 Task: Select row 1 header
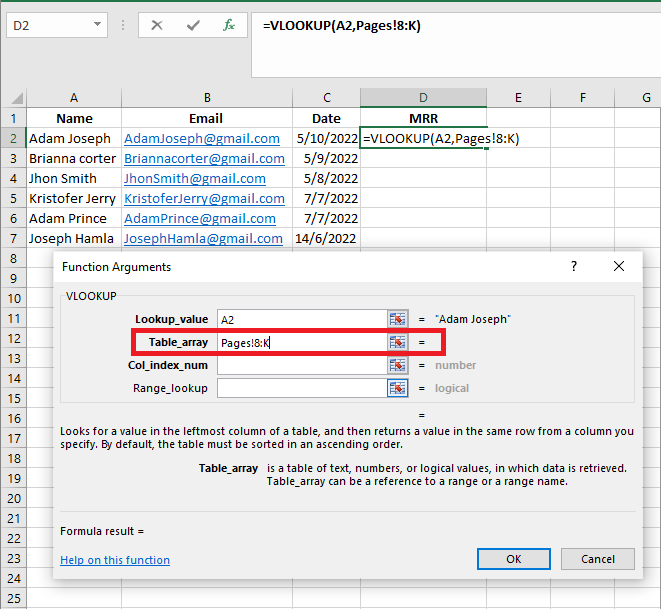coord(13,118)
